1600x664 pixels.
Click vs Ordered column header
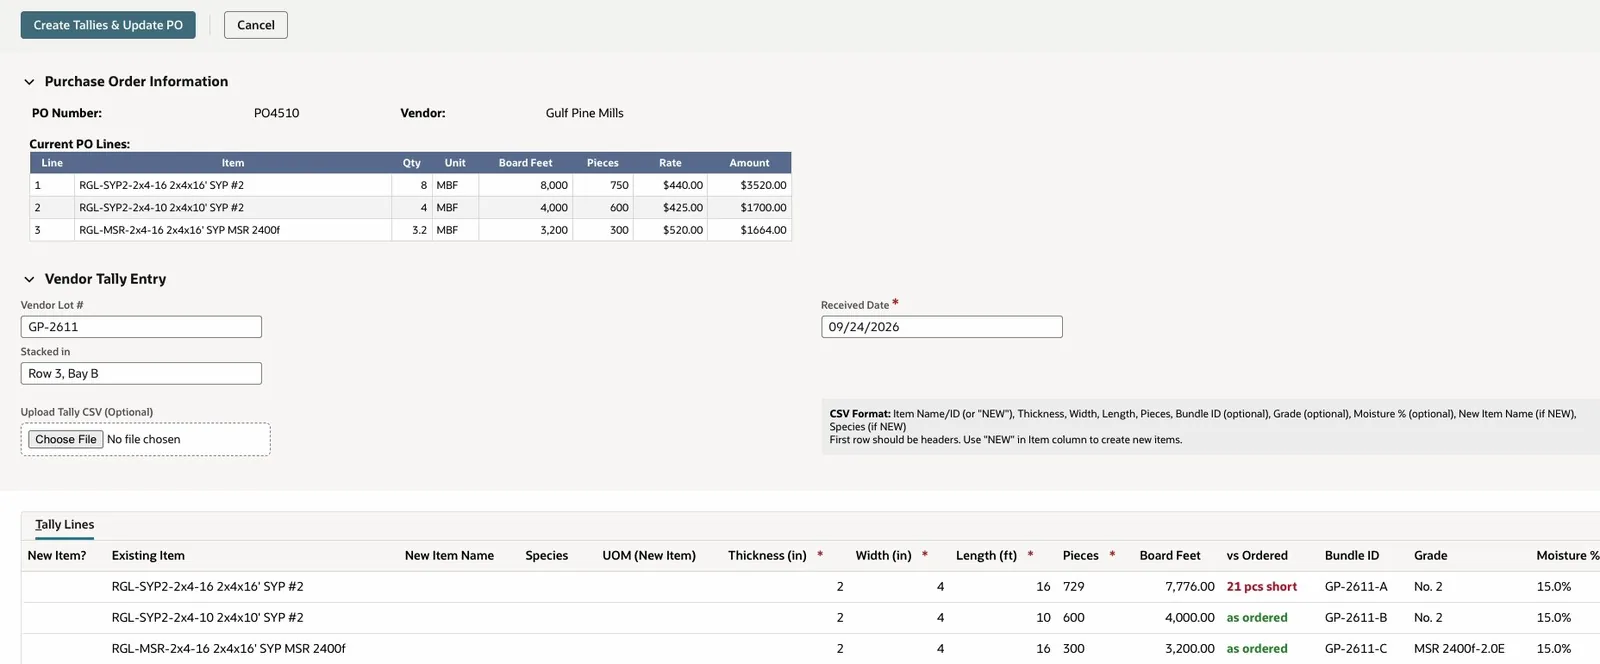tap(1257, 556)
